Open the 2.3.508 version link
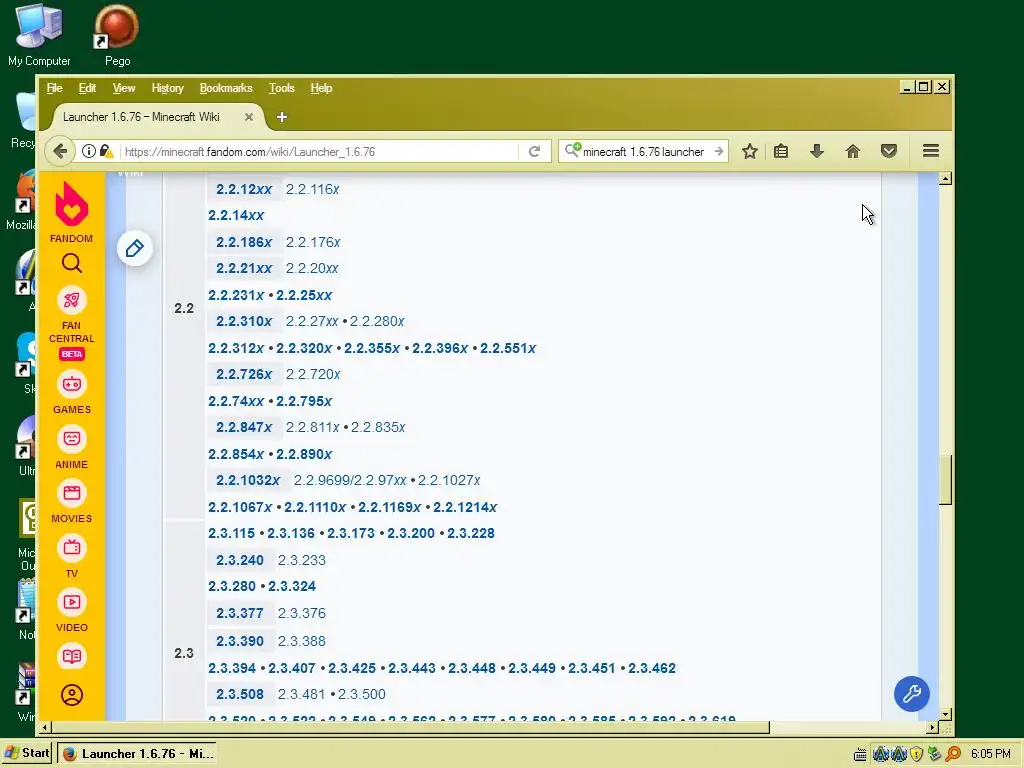 click(240, 694)
